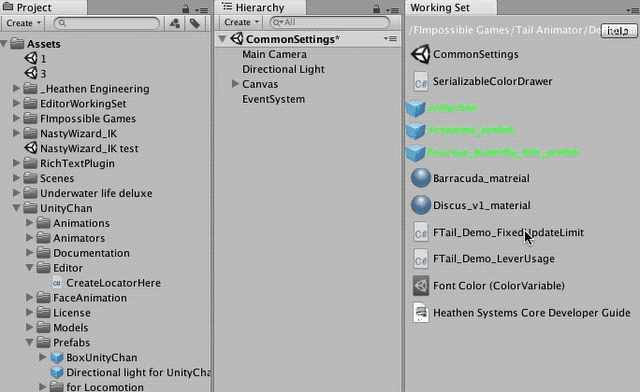640x392 pixels.
Task: Select the SerializableColorDrawer script icon
Action: coord(420,81)
